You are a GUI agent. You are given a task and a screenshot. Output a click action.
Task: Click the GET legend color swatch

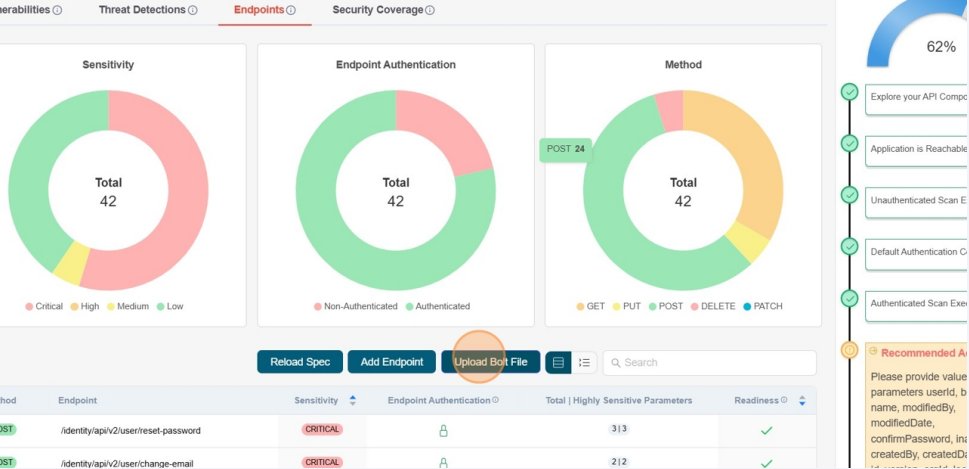click(581, 306)
